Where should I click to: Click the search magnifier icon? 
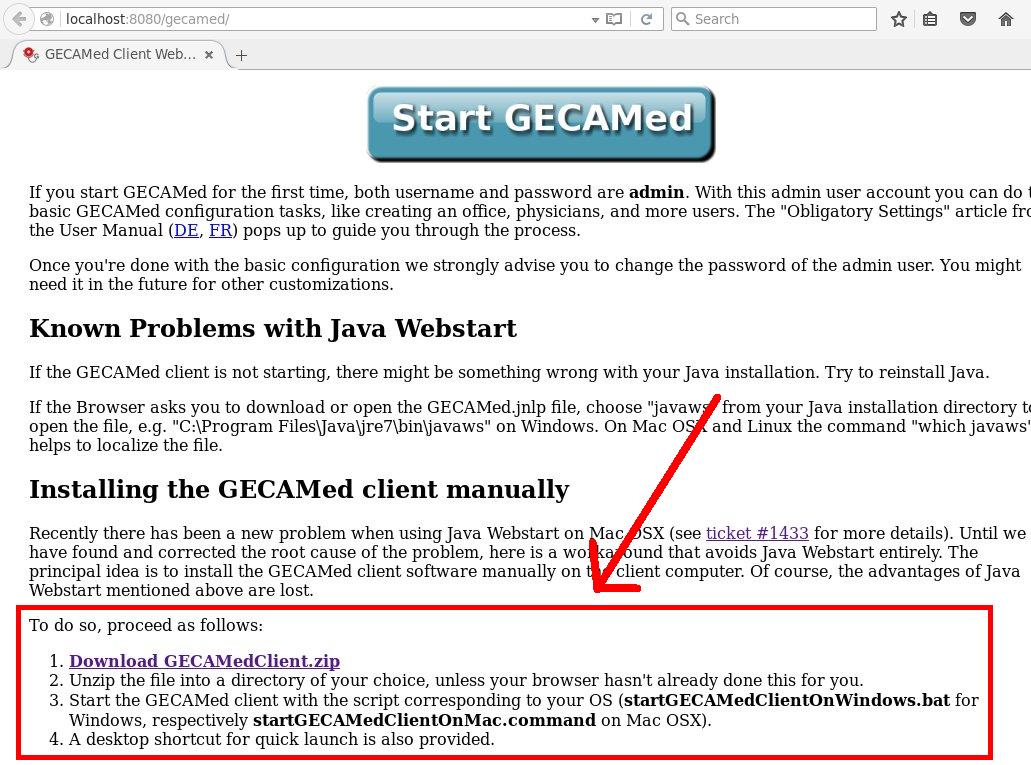683,19
